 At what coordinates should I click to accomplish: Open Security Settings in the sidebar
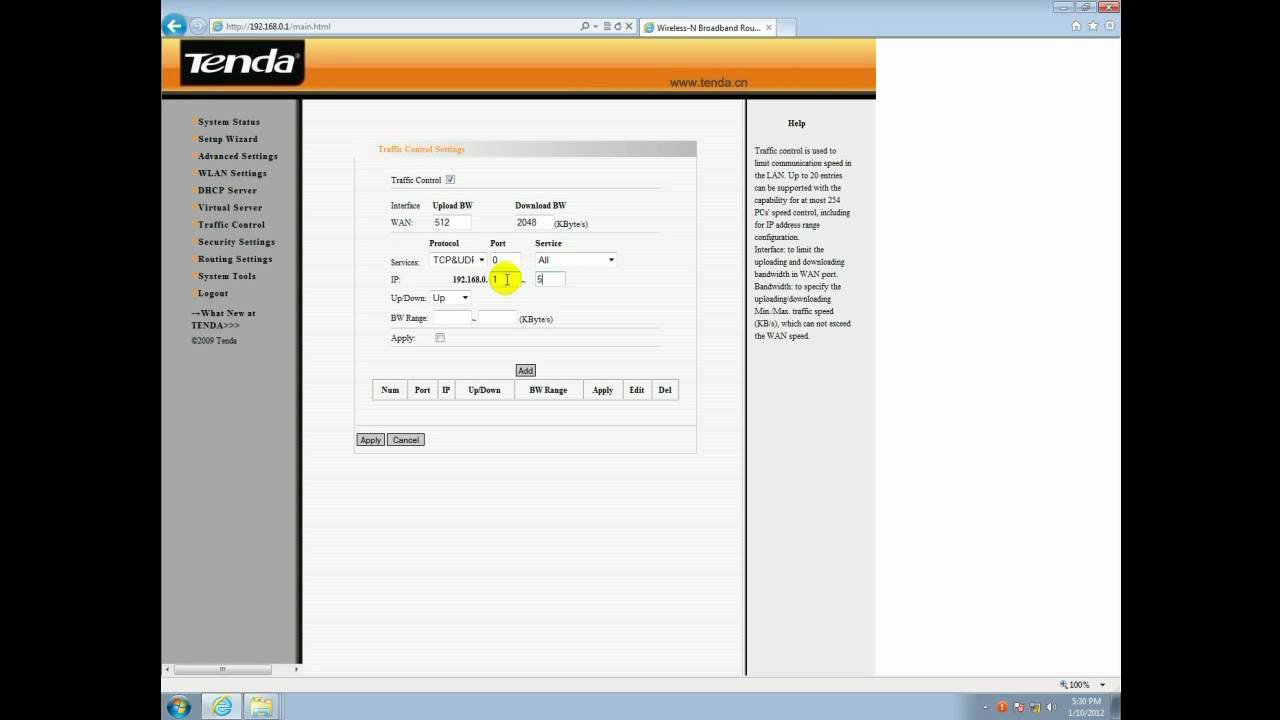pyautogui.click(x=236, y=242)
